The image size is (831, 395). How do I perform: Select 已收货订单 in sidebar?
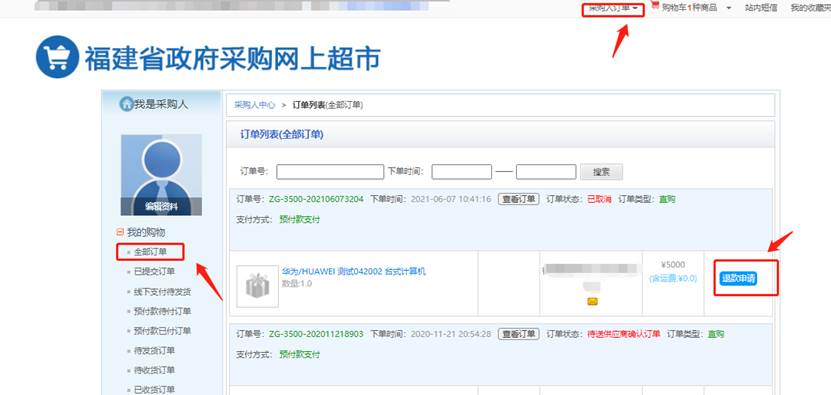tap(154, 390)
